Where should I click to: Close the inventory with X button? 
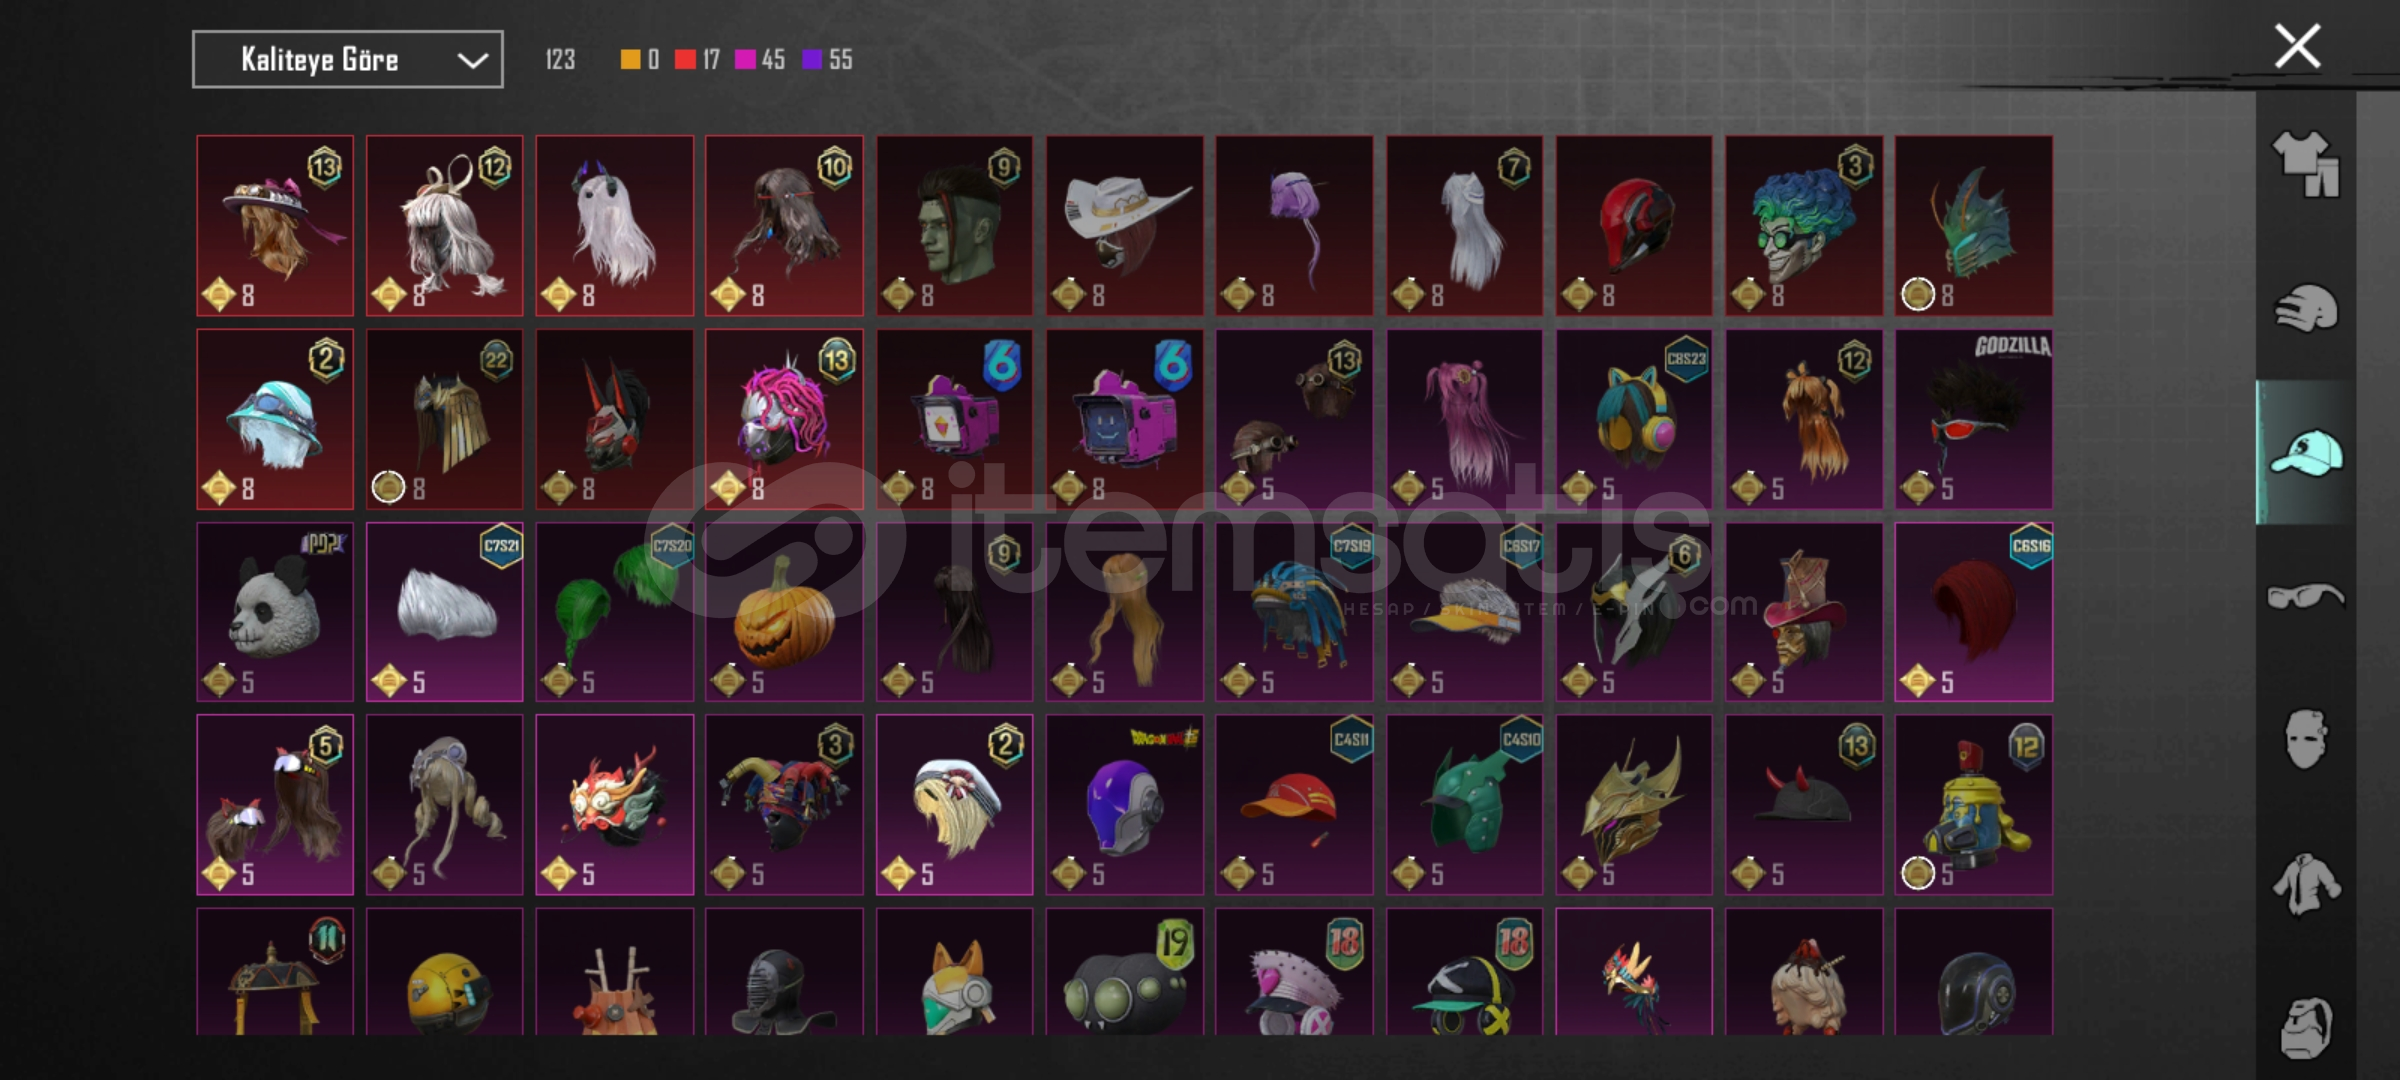click(x=2297, y=46)
